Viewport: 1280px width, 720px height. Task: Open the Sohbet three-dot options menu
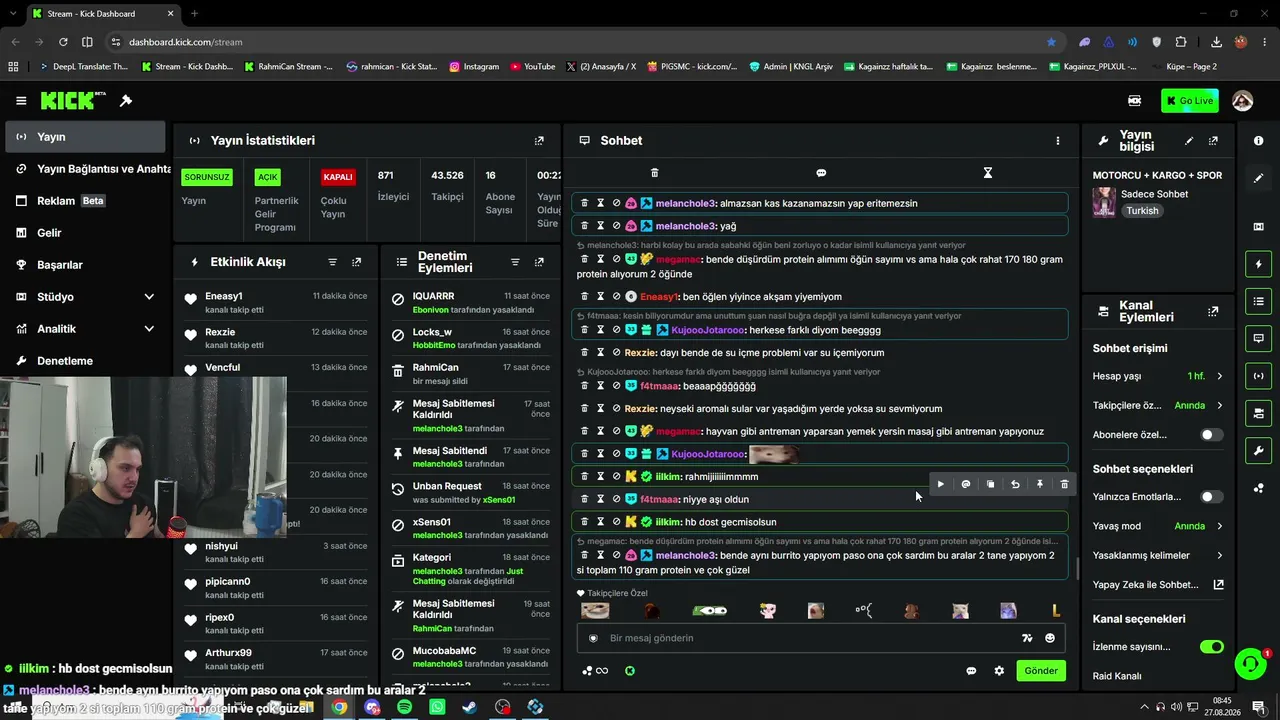(x=1058, y=141)
